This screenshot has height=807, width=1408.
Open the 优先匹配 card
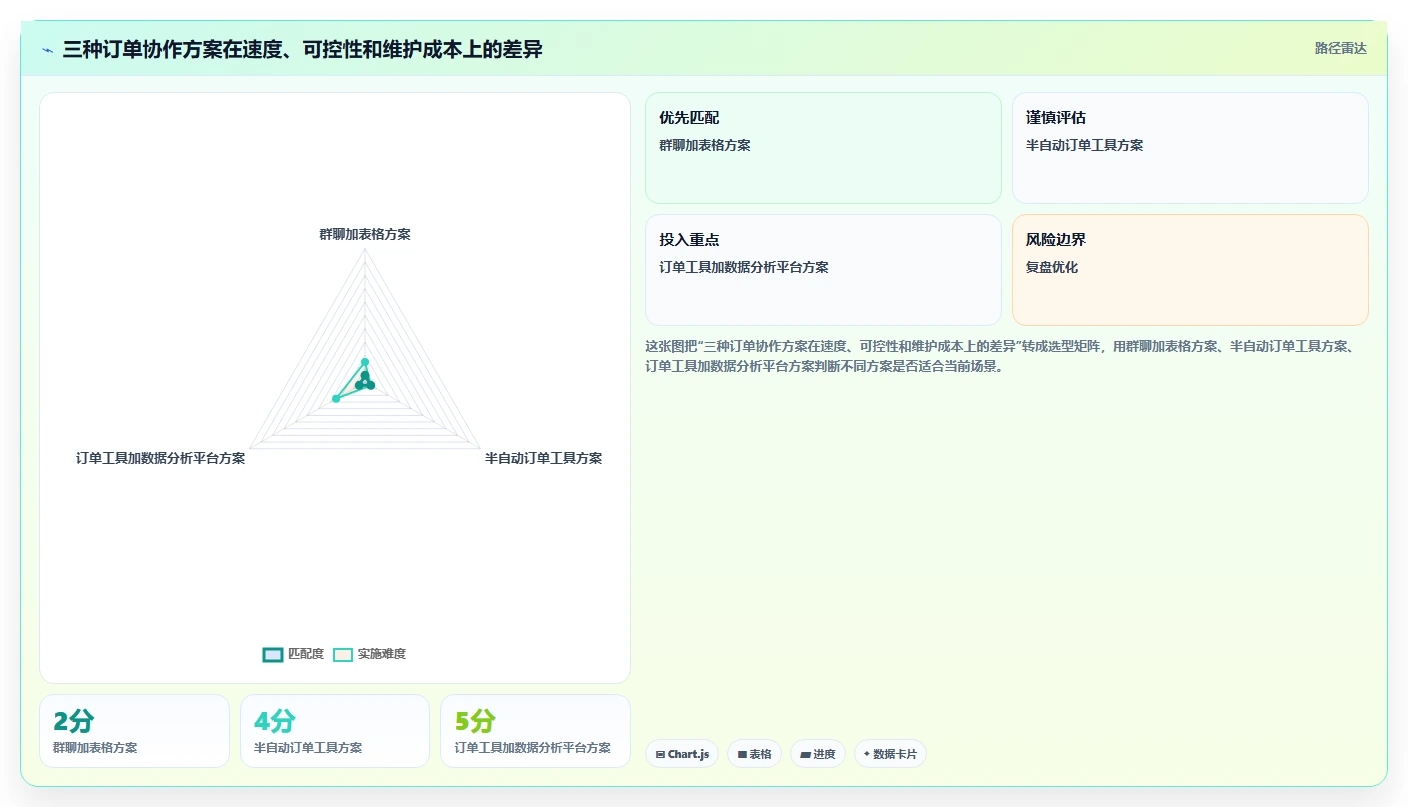(x=823, y=148)
